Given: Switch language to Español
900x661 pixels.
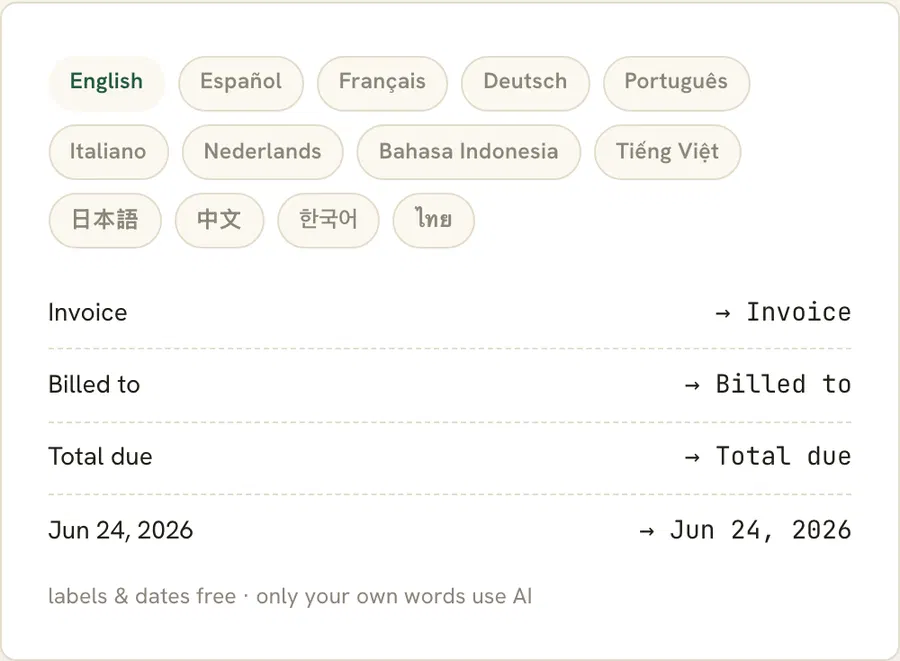Looking at the screenshot, I should (240, 83).
